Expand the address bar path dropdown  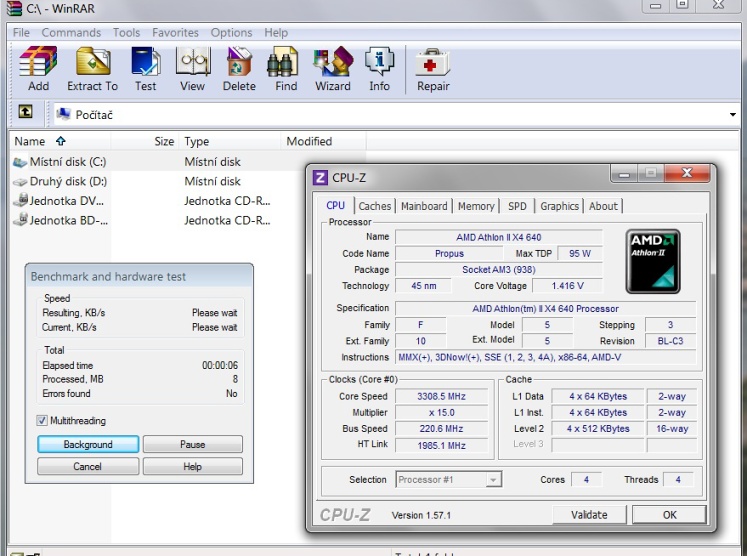tap(733, 115)
